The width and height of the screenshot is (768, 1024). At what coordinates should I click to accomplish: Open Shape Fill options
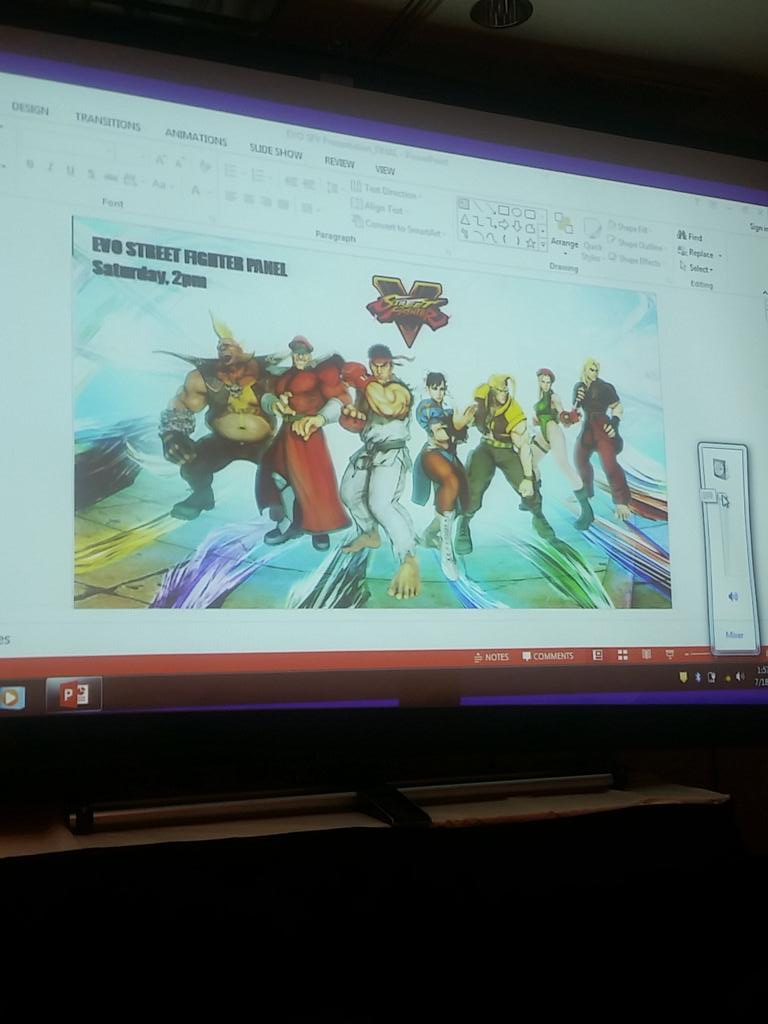click(x=628, y=229)
